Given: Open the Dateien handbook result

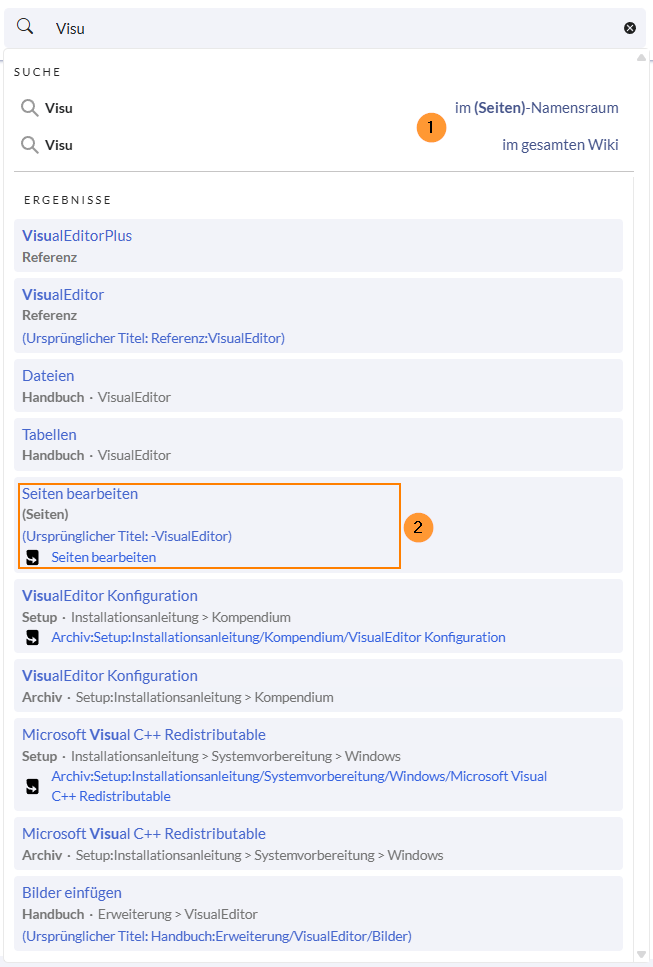Looking at the screenshot, I should click(48, 376).
